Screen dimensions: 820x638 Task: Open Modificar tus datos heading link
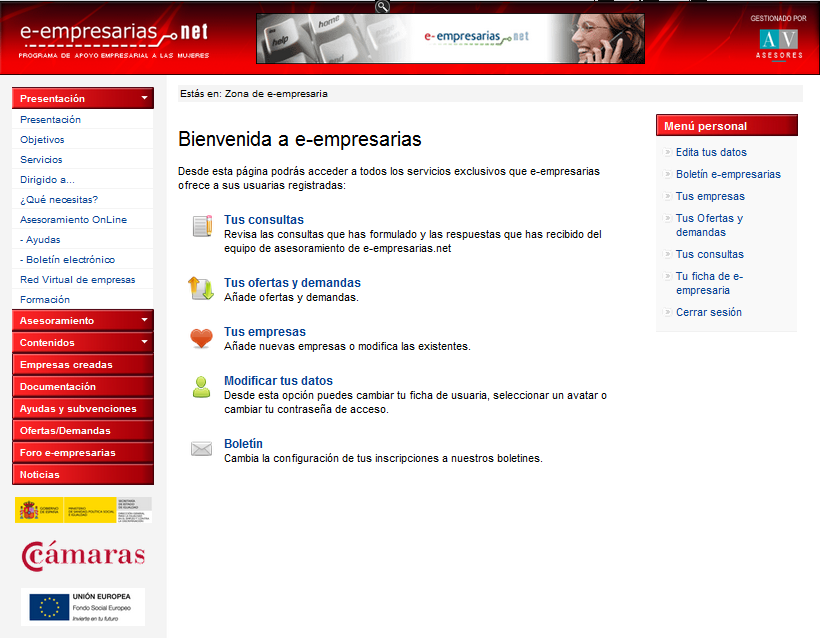click(278, 381)
